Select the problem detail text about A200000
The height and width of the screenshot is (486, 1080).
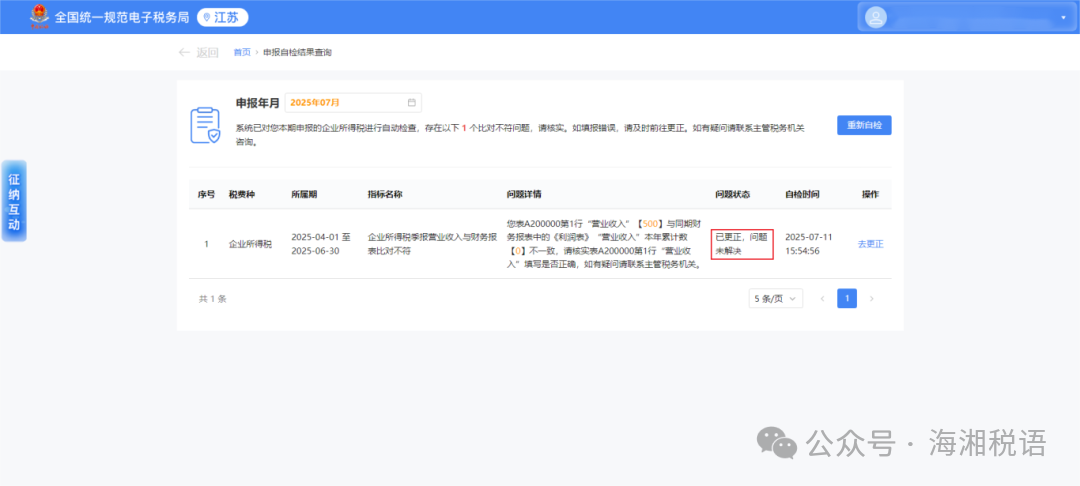(603, 244)
